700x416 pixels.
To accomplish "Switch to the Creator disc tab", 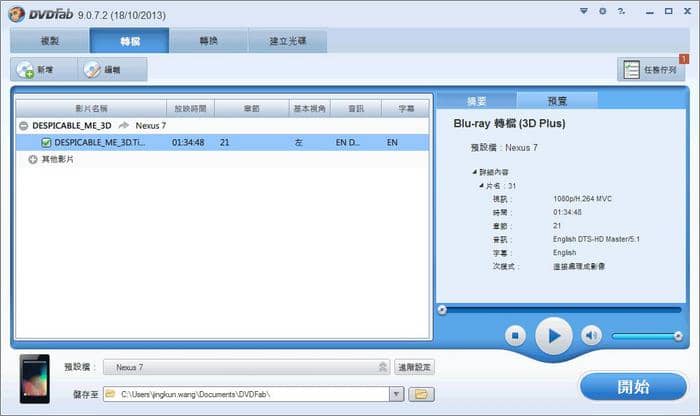I will click(288, 41).
